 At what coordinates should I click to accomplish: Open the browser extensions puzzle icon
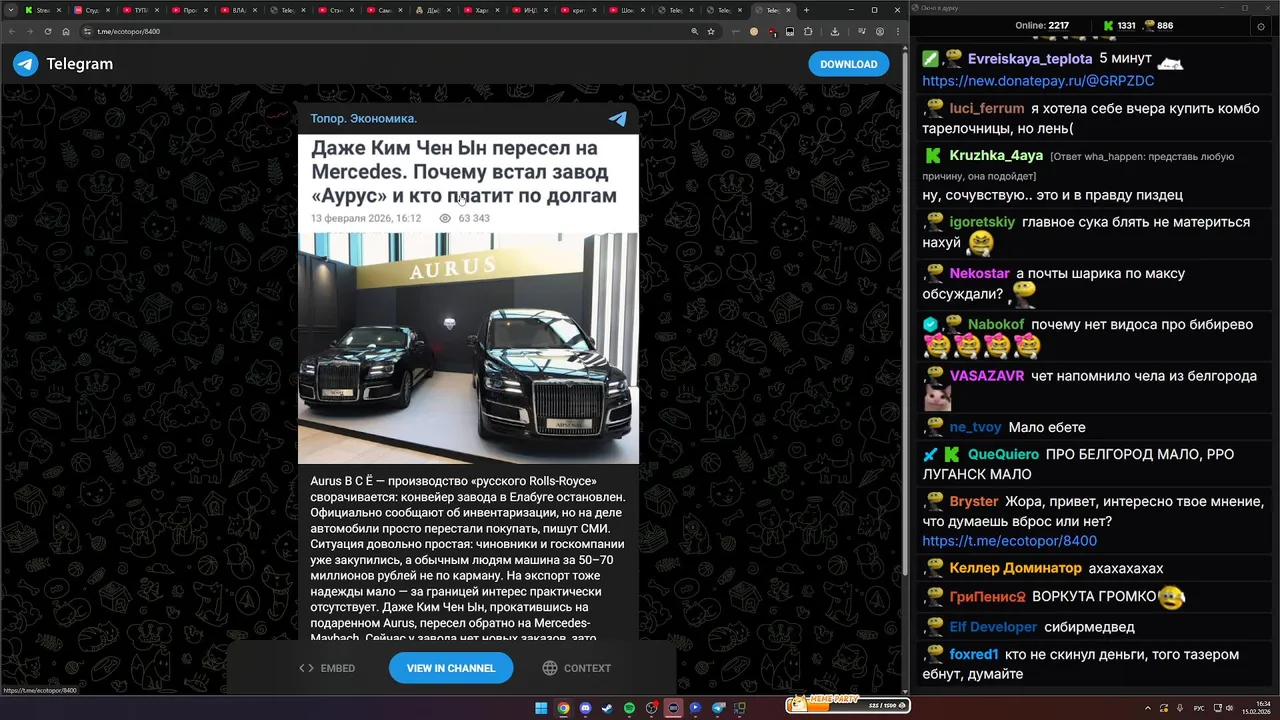[x=808, y=31]
